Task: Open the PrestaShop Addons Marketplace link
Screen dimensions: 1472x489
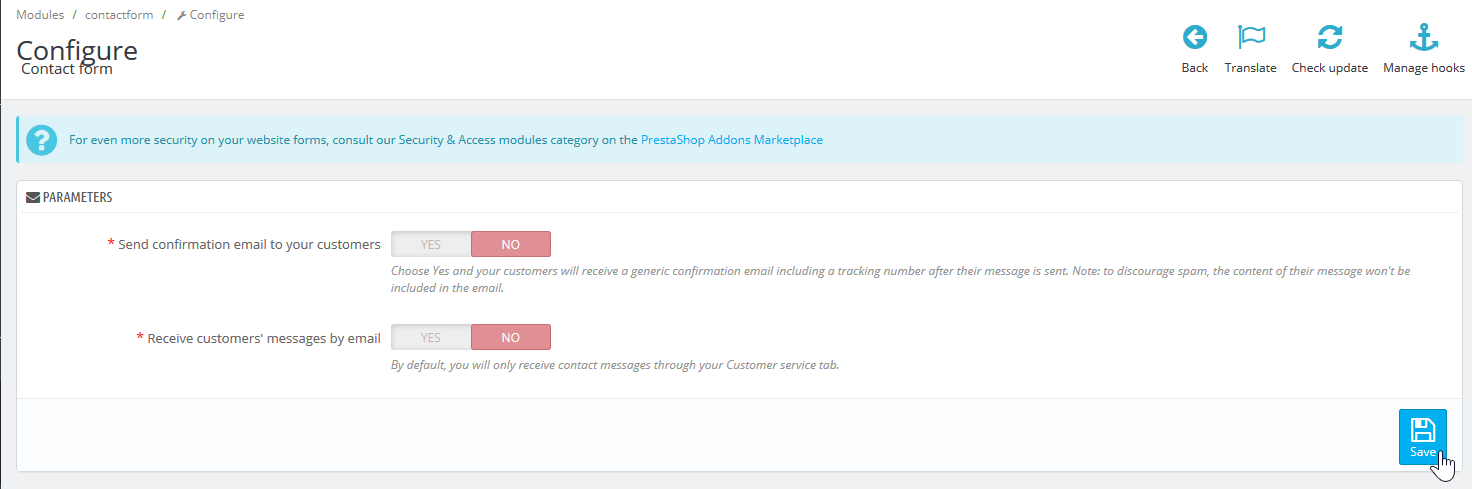Action: click(x=732, y=140)
